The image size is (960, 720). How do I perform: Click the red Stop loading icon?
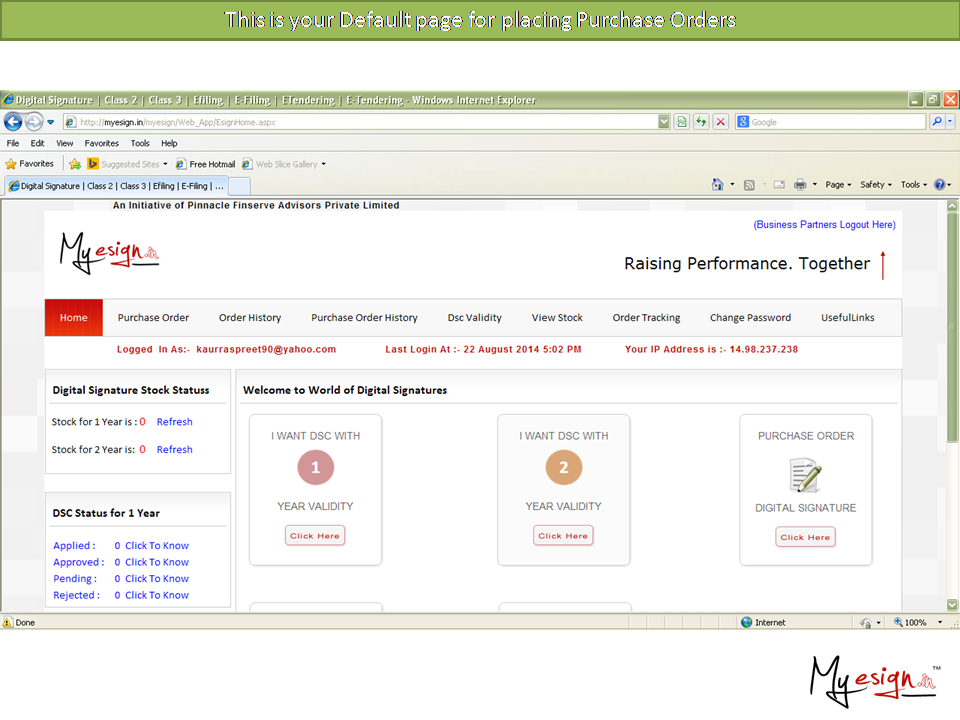tap(720, 122)
